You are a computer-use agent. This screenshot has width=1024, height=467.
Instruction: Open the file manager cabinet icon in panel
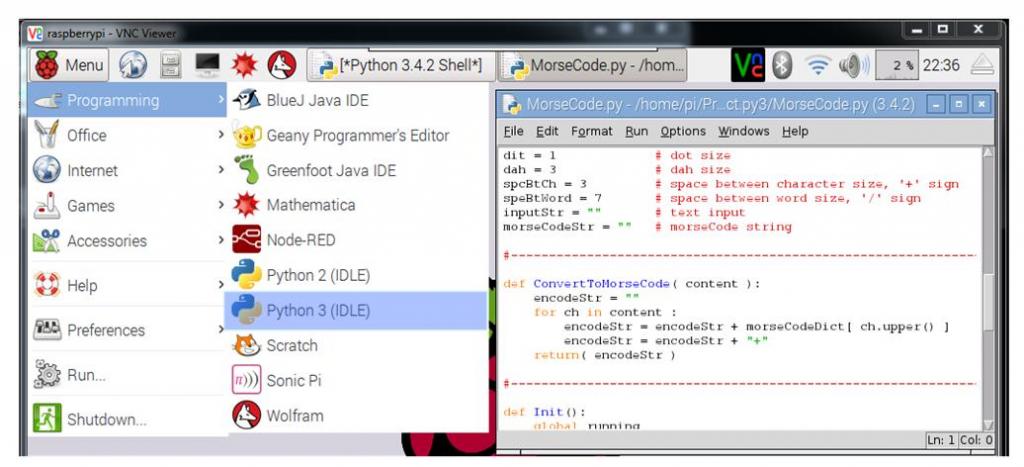(170, 65)
